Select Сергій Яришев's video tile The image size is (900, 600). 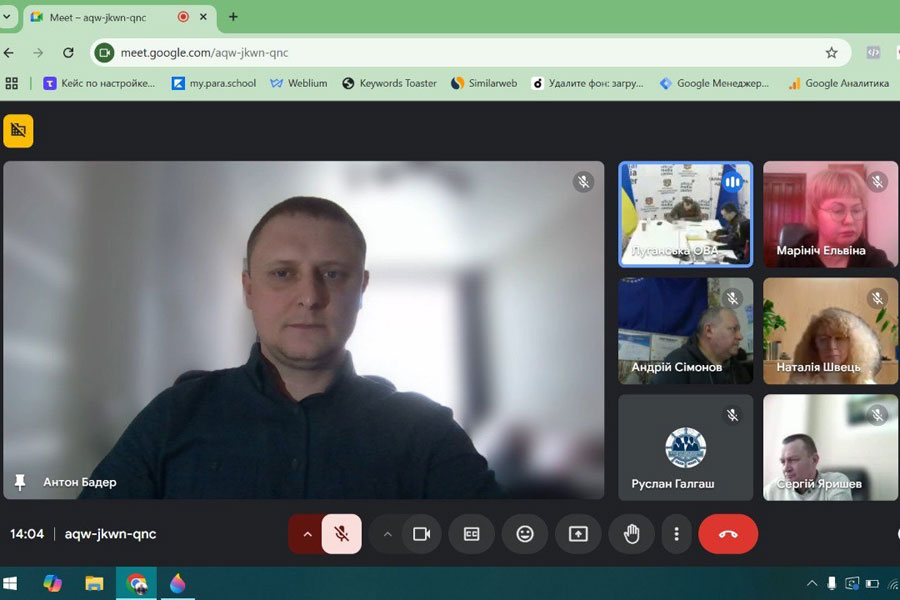(x=830, y=447)
